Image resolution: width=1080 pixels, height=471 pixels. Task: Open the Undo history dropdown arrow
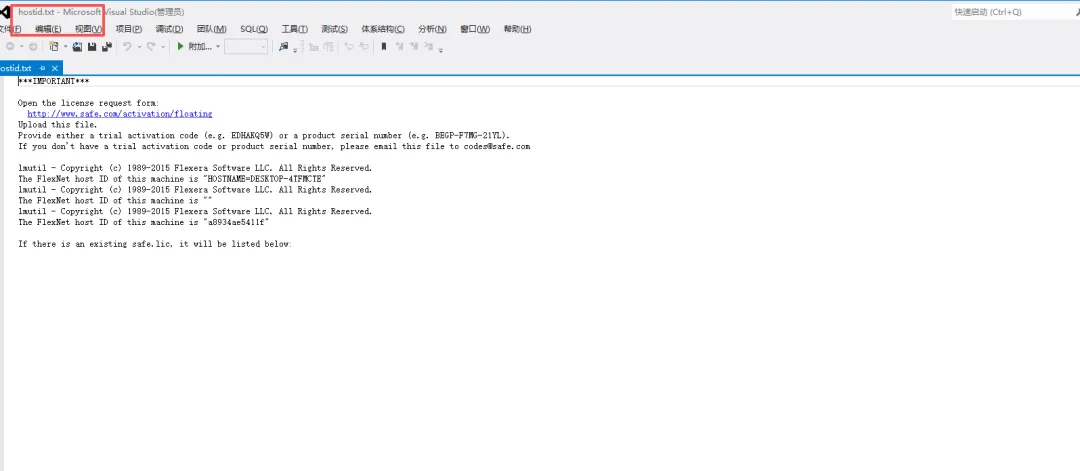tap(139, 47)
